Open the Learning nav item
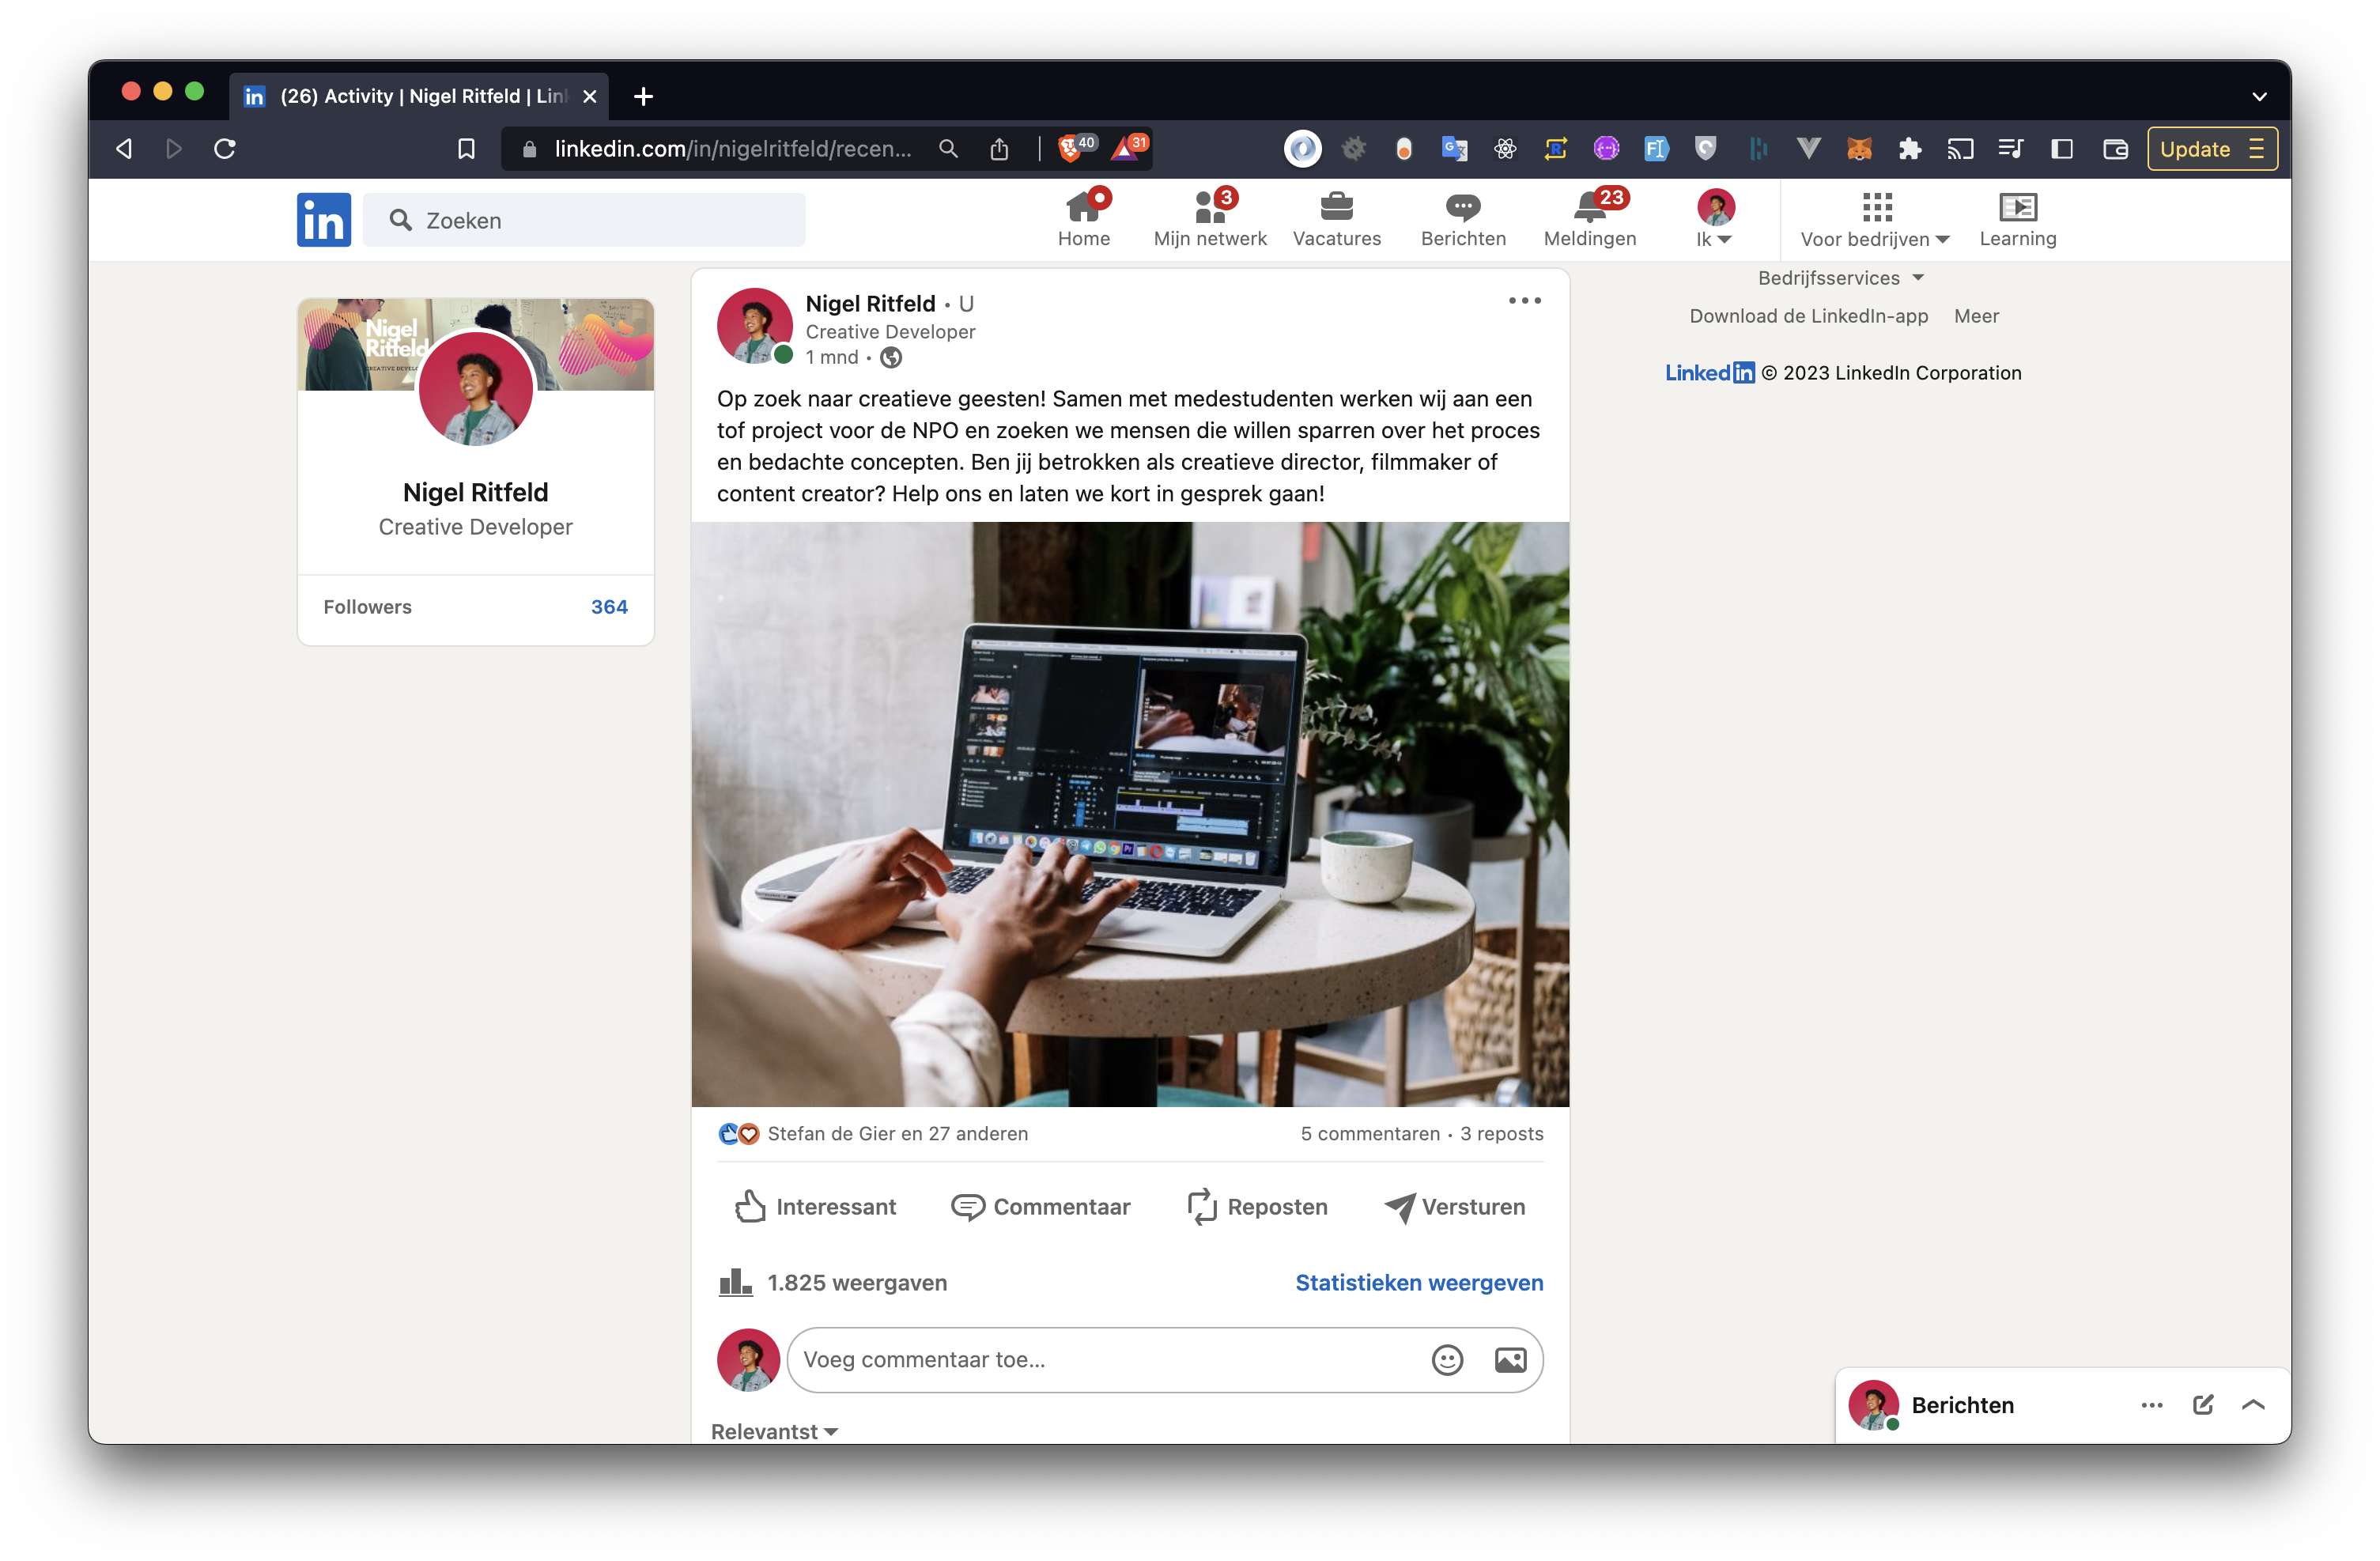Viewport: 2380px width, 1561px height. click(x=2017, y=218)
